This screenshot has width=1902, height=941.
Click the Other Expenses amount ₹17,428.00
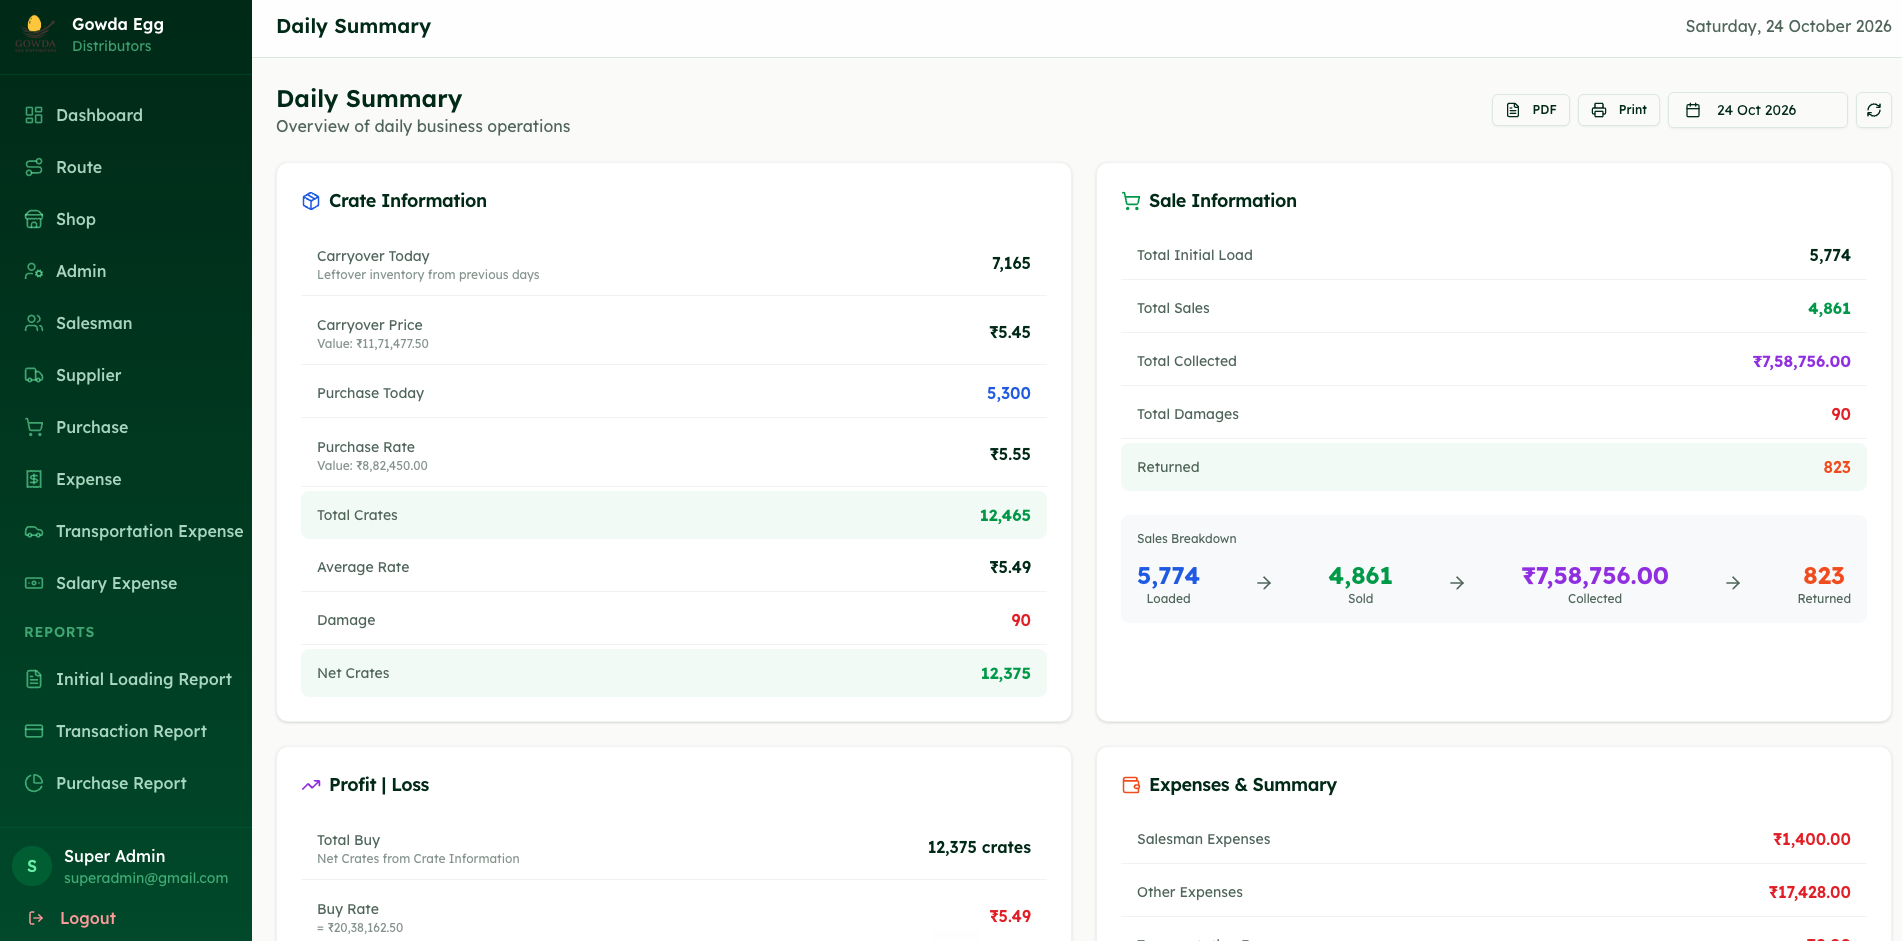pyautogui.click(x=1809, y=892)
